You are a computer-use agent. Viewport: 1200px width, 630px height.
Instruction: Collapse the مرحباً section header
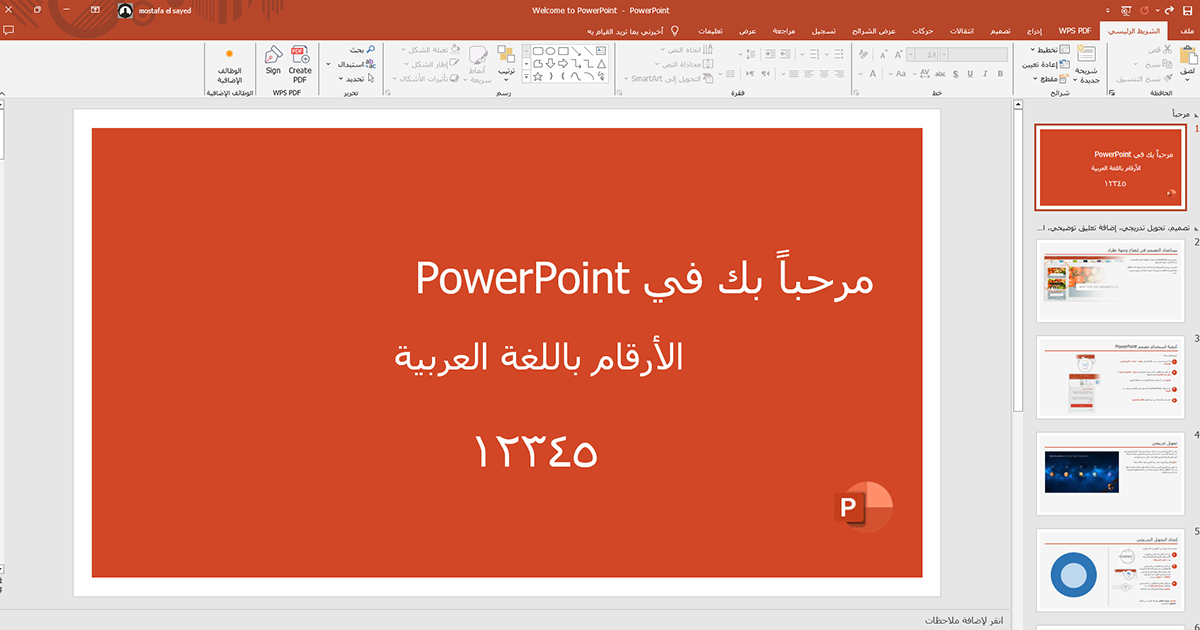coord(1184,114)
